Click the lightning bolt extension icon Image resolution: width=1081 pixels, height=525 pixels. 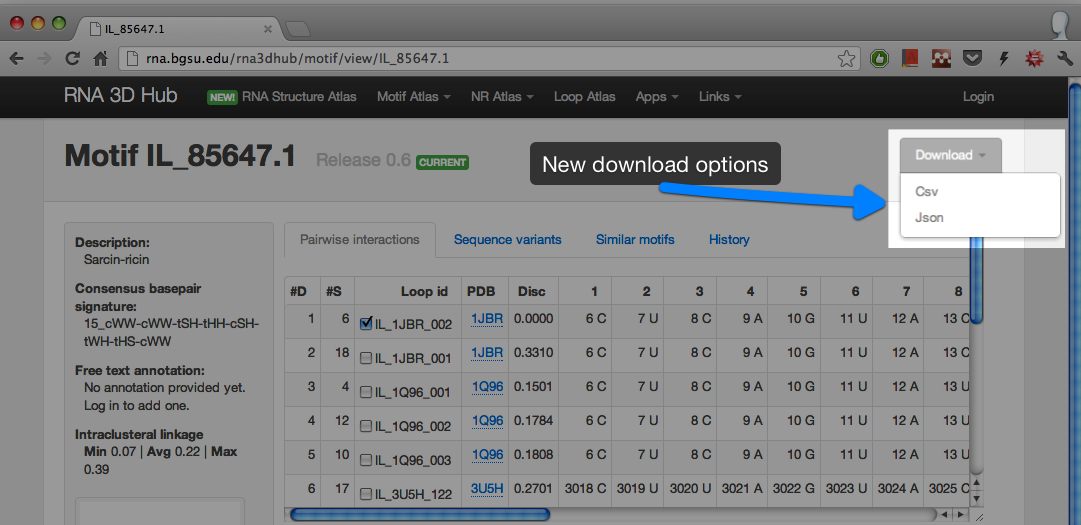pos(1004,59)
